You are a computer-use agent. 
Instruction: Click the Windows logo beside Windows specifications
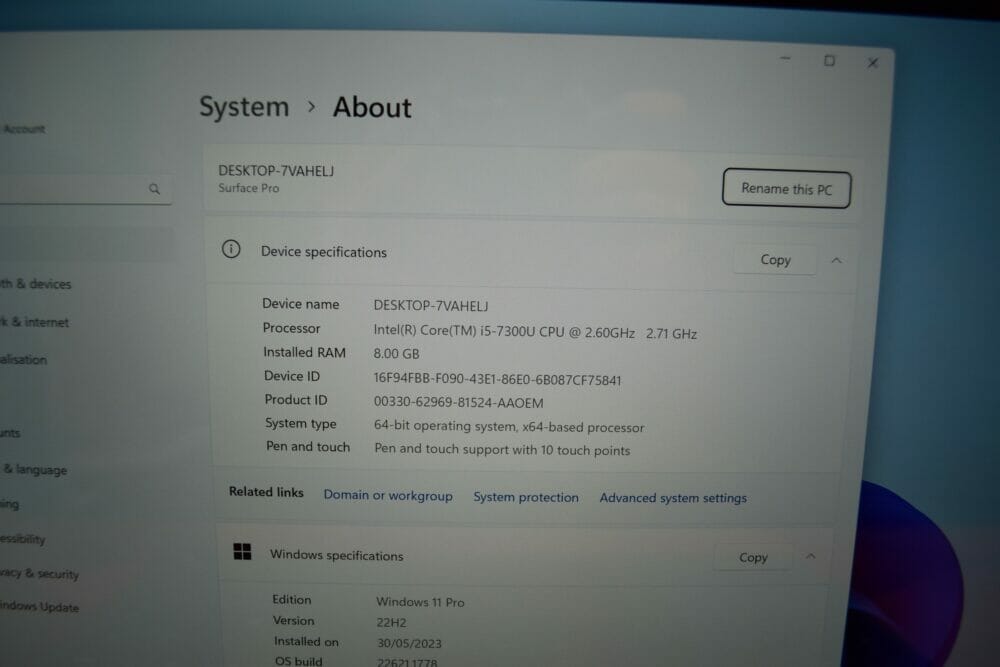coord(242,552)
